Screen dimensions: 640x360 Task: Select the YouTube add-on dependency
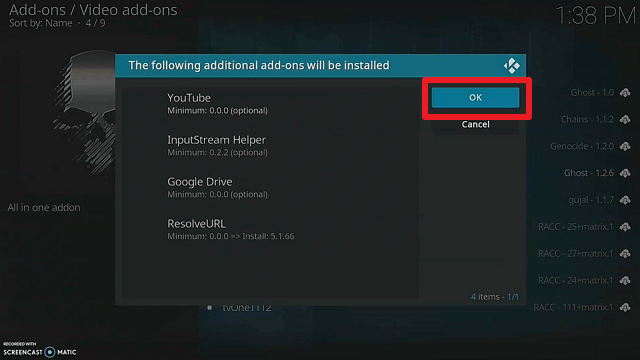pos(270,104)
